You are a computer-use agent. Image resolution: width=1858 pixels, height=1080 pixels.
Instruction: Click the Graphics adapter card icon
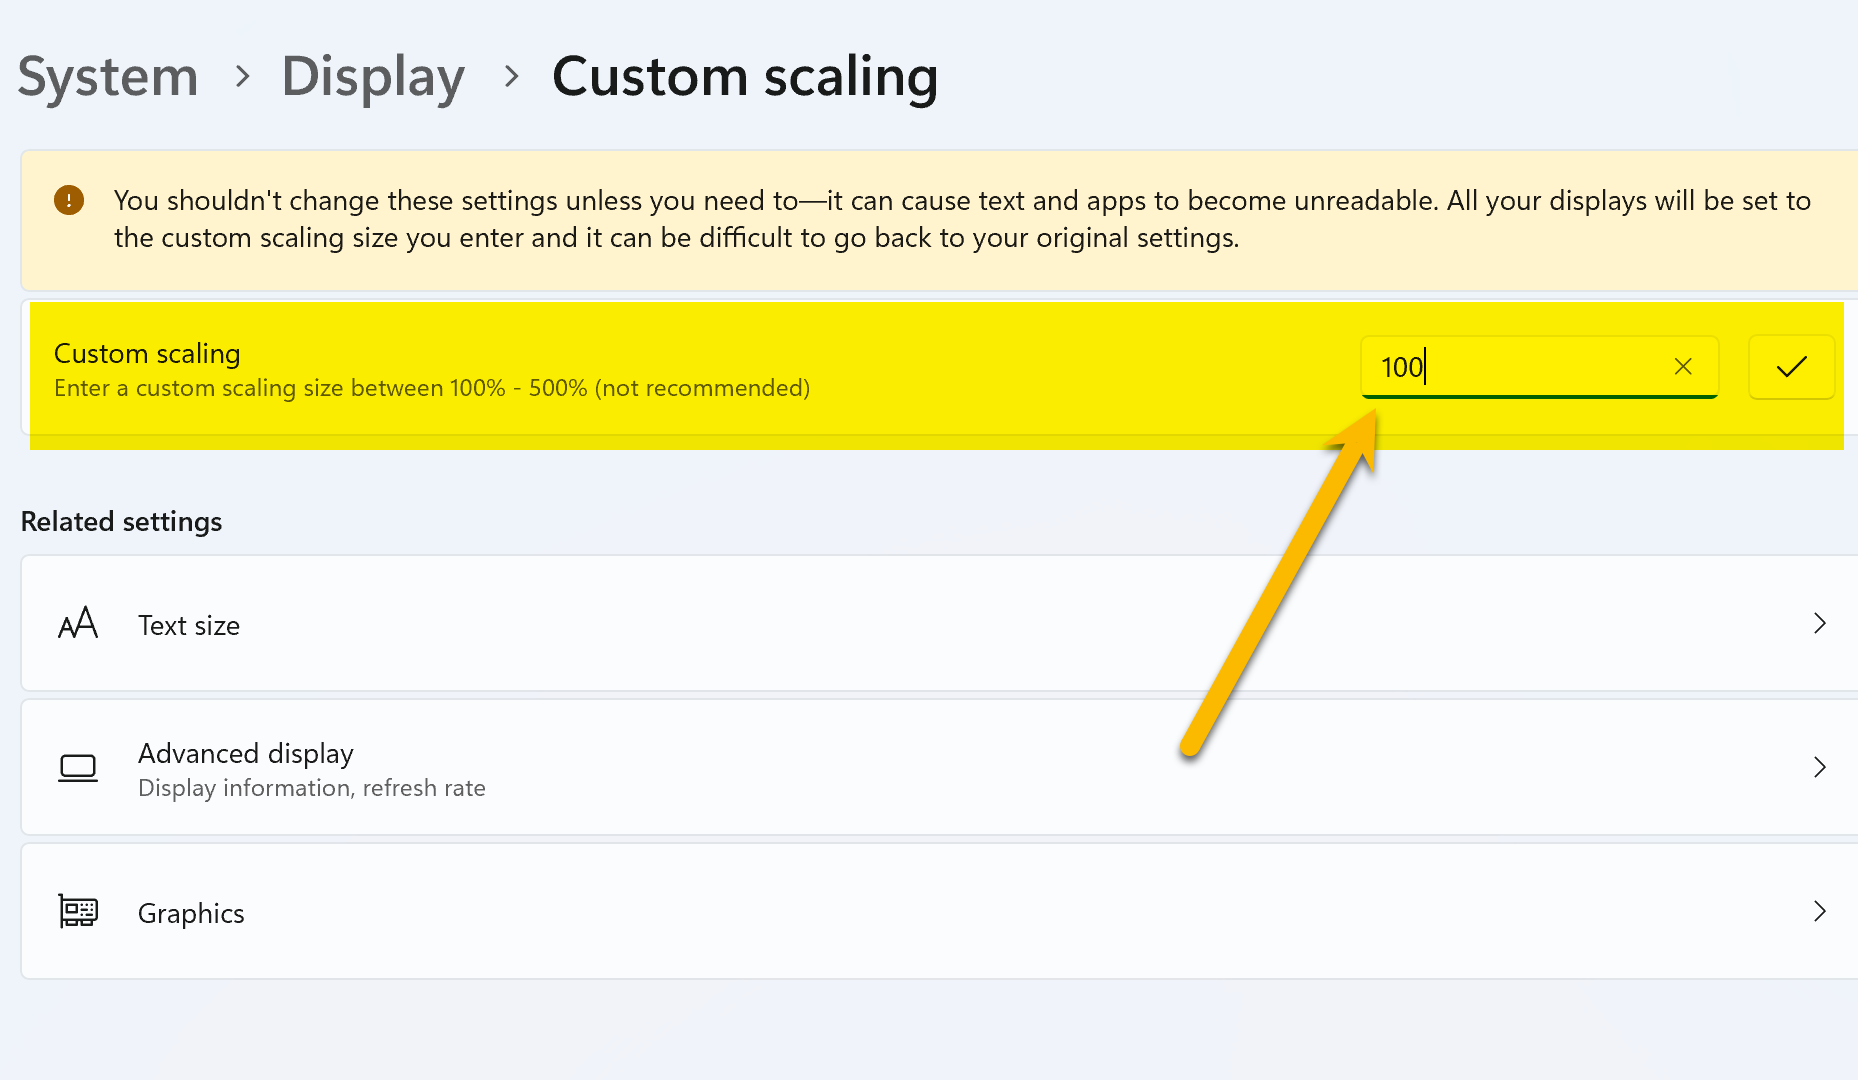[78, 911]
